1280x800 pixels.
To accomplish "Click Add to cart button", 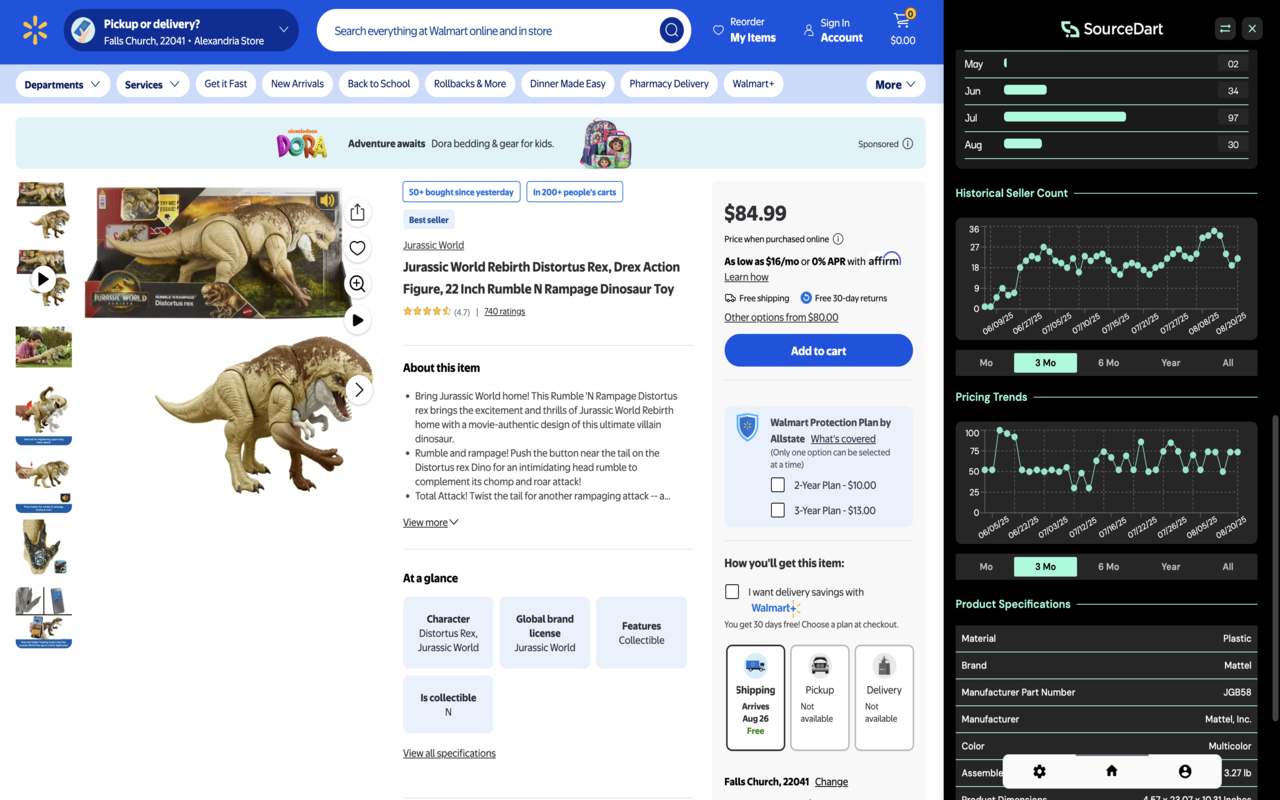I will pyautogui.click(x=818, y=350).
